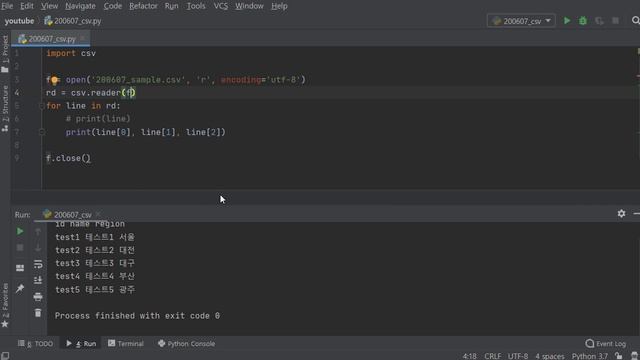Click the stop button in top toolbar
The image size is (640, 360).
tap(615, 21)
